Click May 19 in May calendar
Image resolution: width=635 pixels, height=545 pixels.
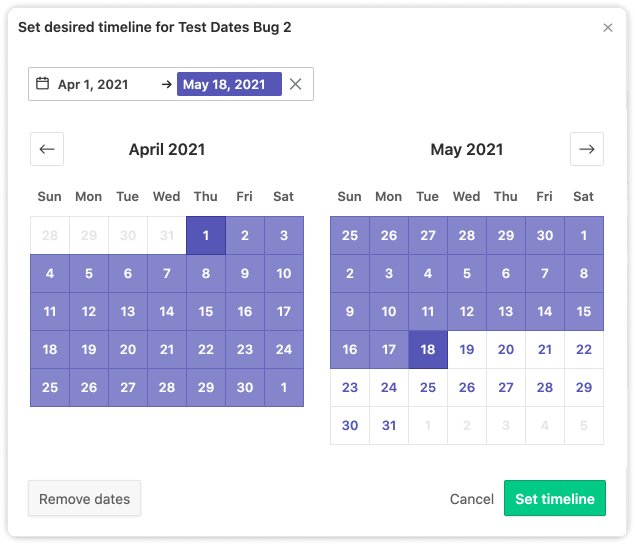(x=467, y=349)
